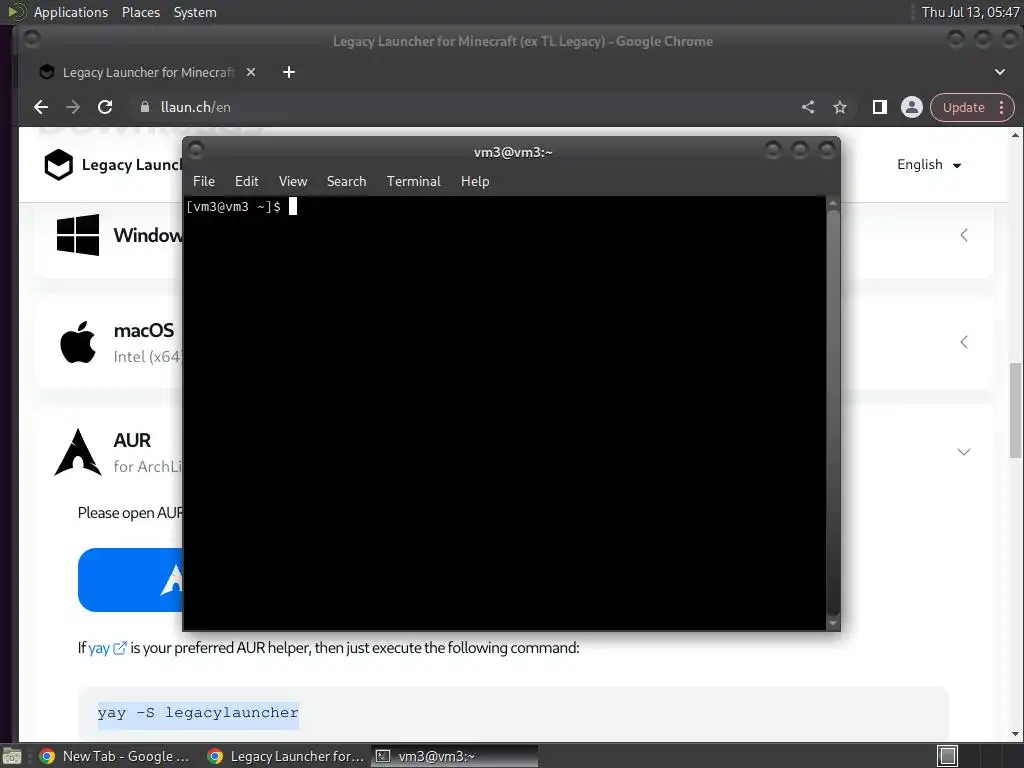The height and width of the screenshot is (768, 1024).
Task: Open a new Chrome tab with plus
Action: click(289, 72)
